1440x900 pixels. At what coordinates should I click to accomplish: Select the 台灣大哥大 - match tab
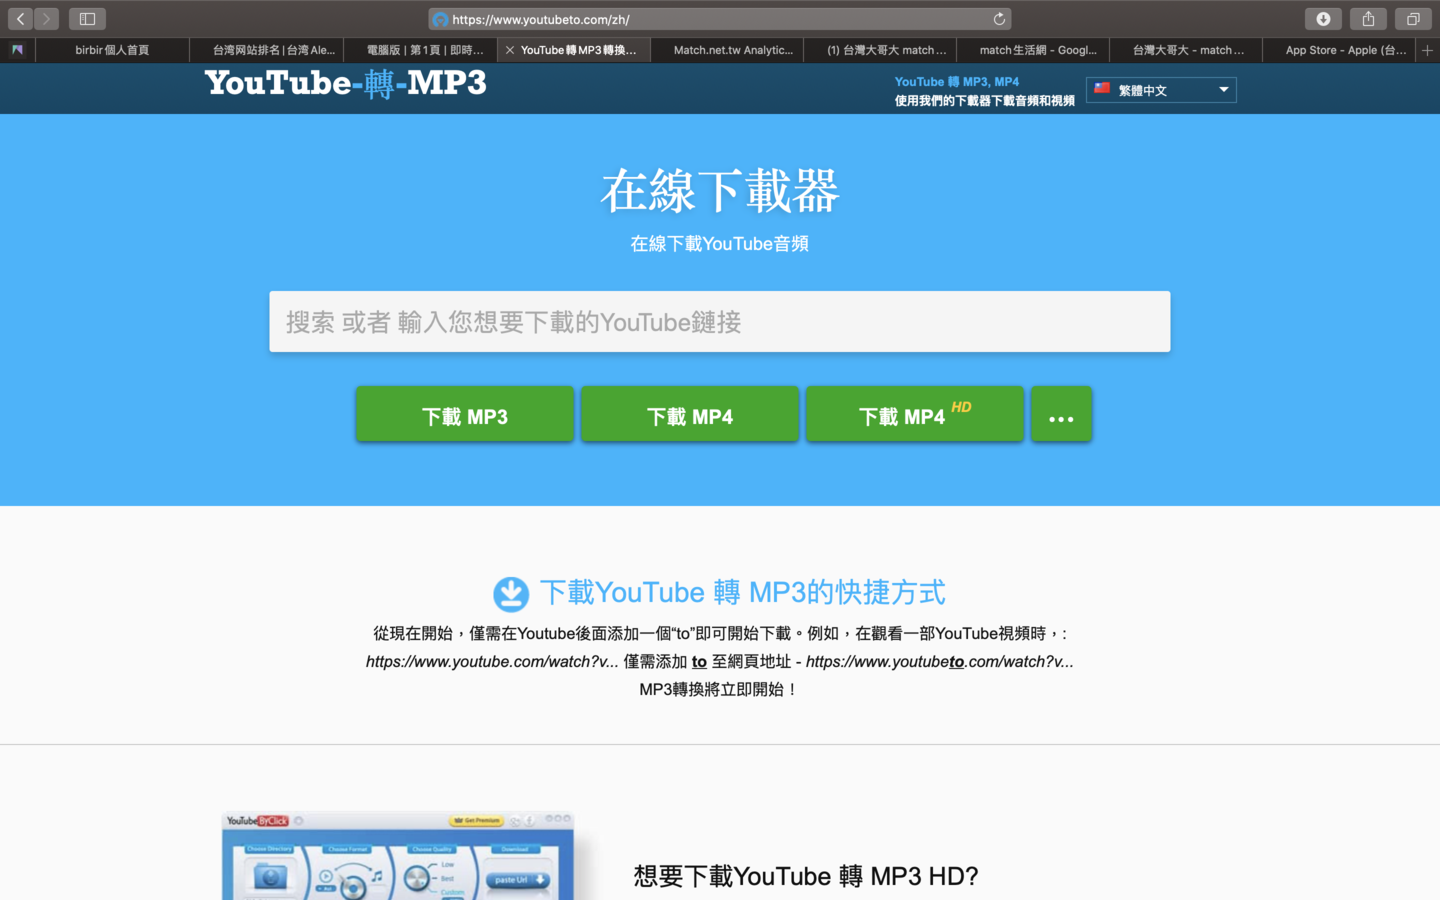click(x=1186, y=50)
